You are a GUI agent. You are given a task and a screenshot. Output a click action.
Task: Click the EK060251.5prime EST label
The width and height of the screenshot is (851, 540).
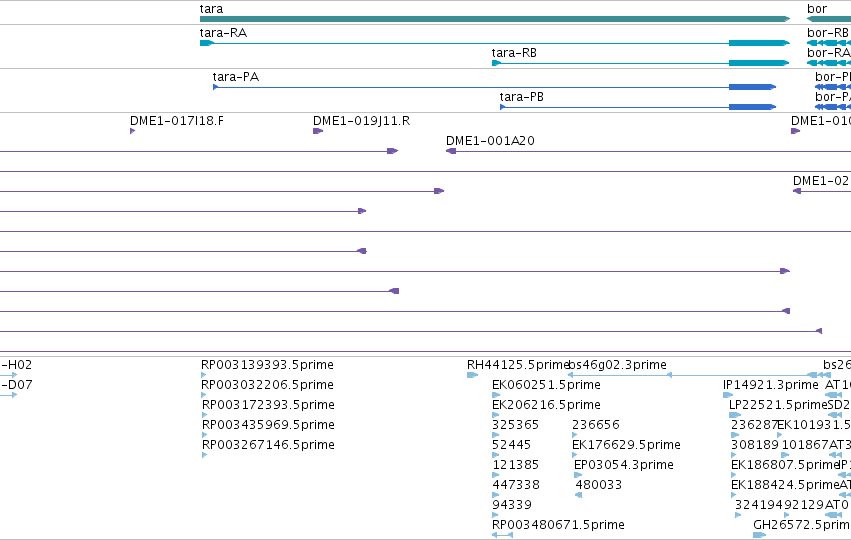coord(546,385)
